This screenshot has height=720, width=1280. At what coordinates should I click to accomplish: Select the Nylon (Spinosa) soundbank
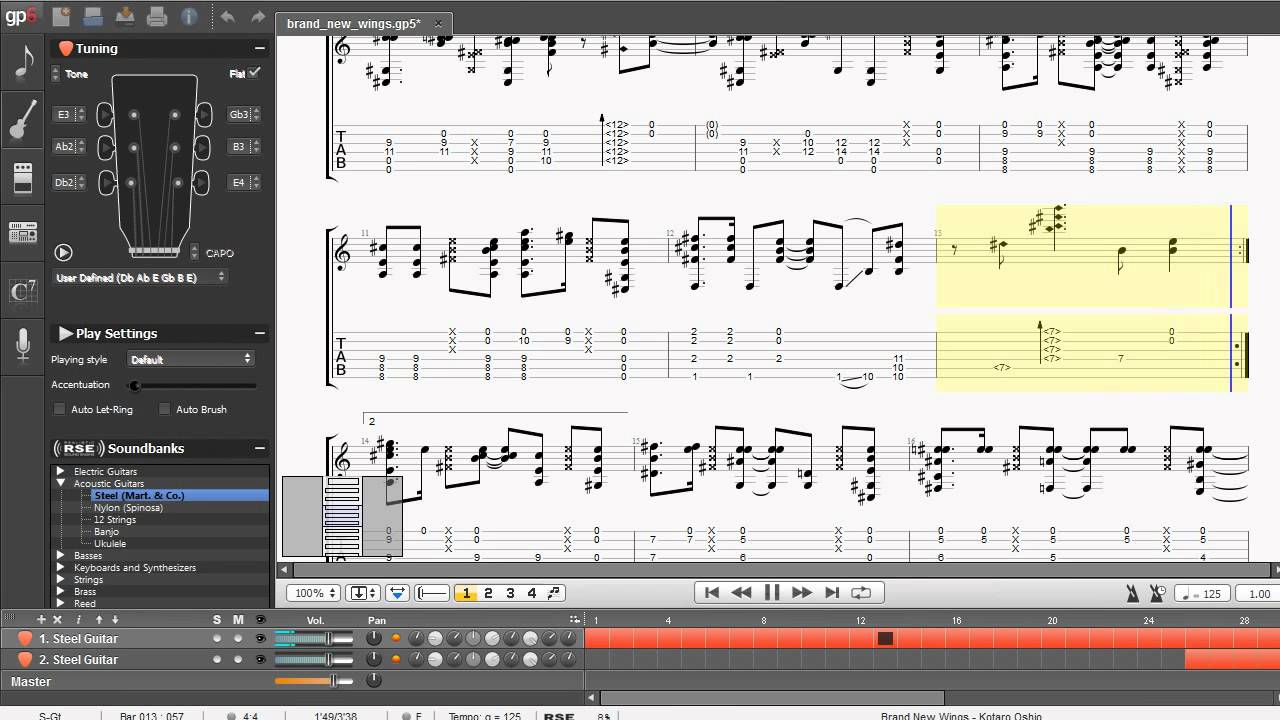(x=128, y=507)
